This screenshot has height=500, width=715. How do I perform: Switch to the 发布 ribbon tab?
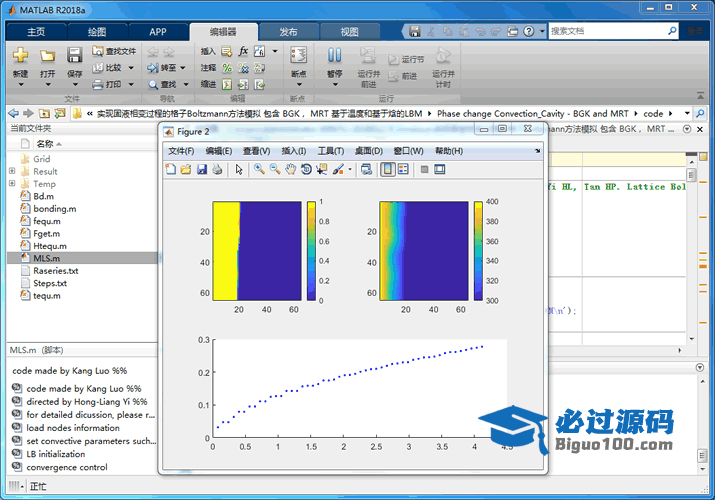(x=288, y=32)
